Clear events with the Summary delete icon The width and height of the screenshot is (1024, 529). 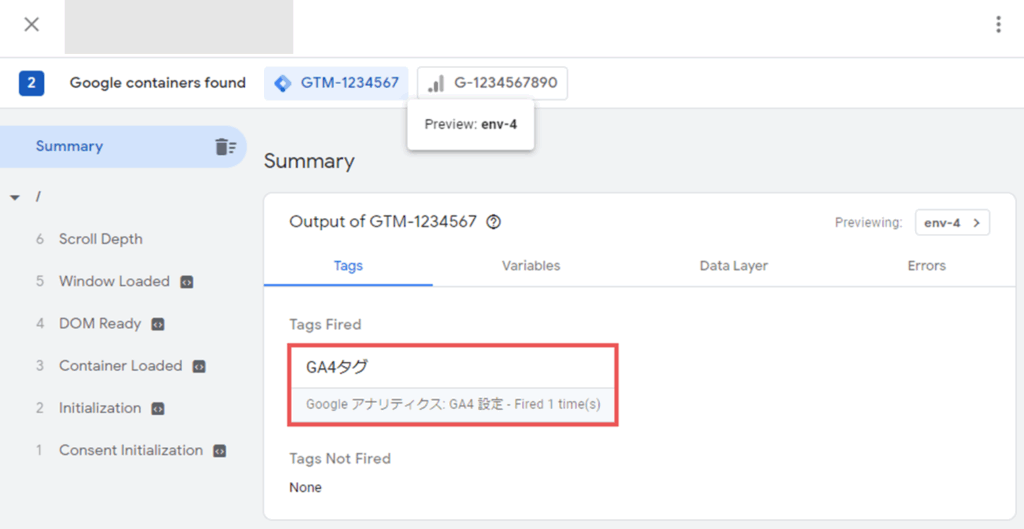226,147
